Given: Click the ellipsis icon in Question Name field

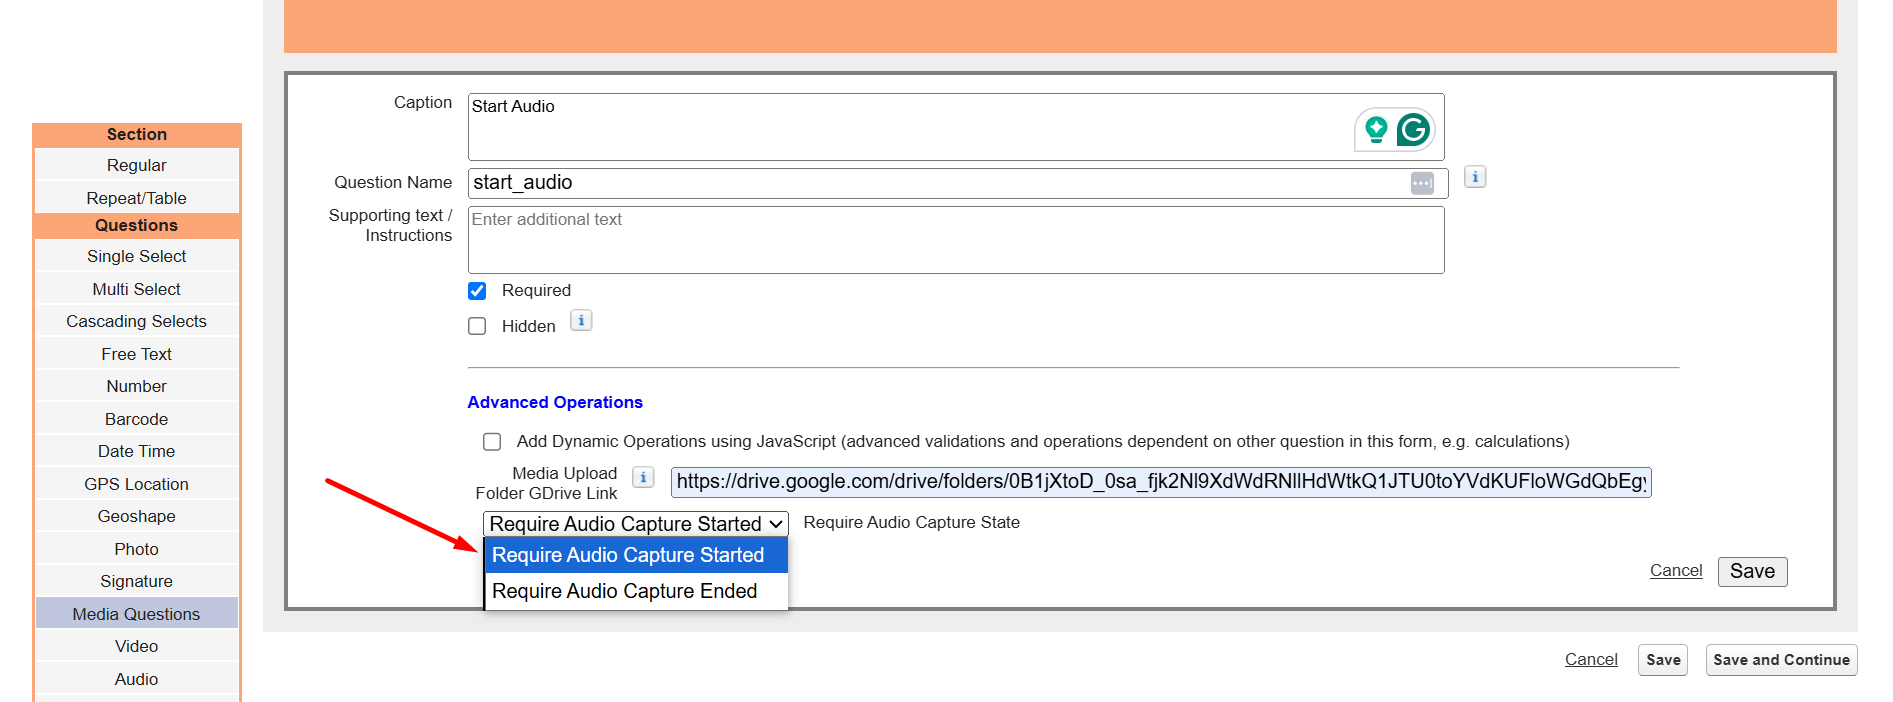Looking at the screenshot, I should coord(1422,183).
